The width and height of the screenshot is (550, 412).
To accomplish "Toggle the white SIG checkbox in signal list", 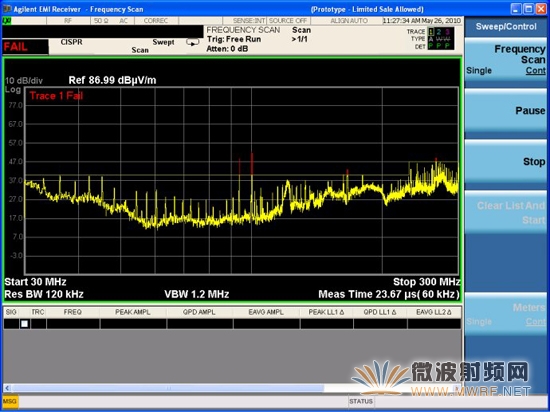I will 24,324.
